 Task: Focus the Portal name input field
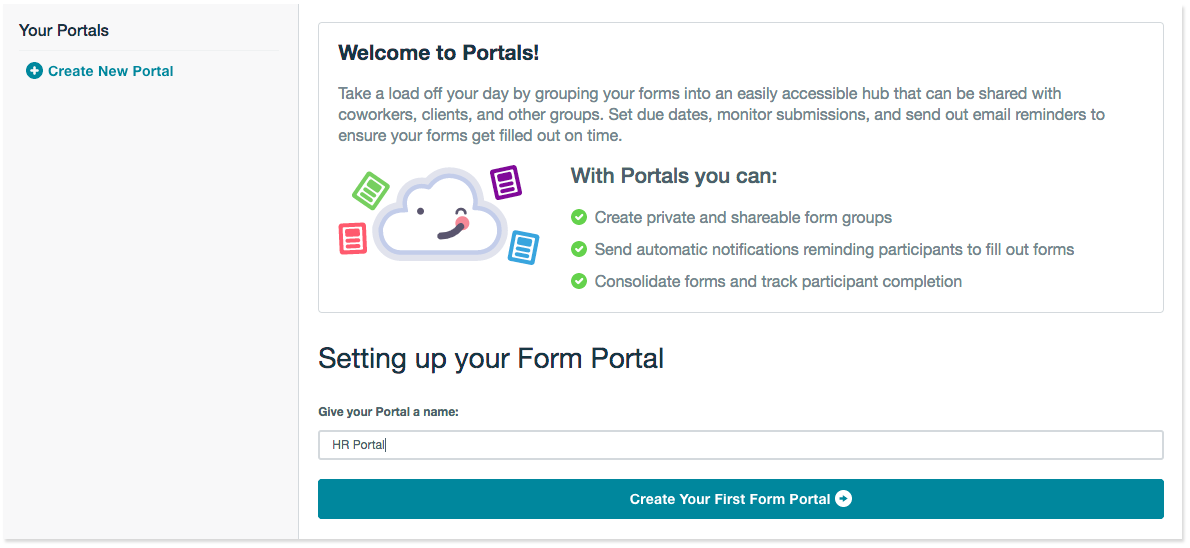coord(740,445)
